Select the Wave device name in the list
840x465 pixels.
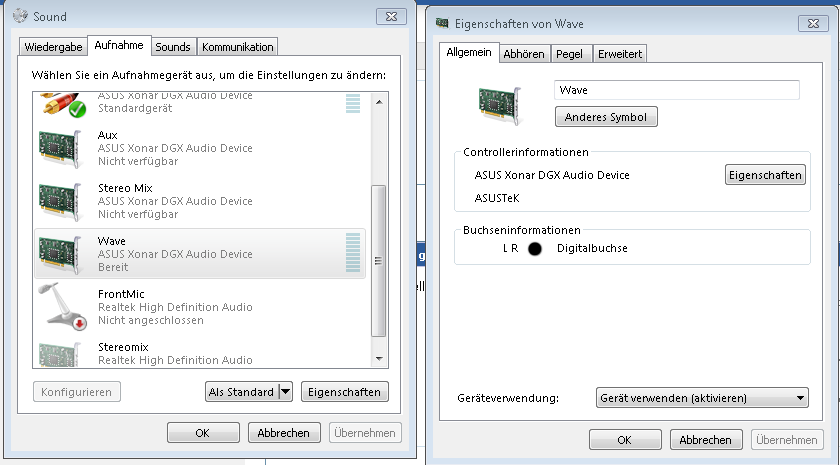(111, 241)
